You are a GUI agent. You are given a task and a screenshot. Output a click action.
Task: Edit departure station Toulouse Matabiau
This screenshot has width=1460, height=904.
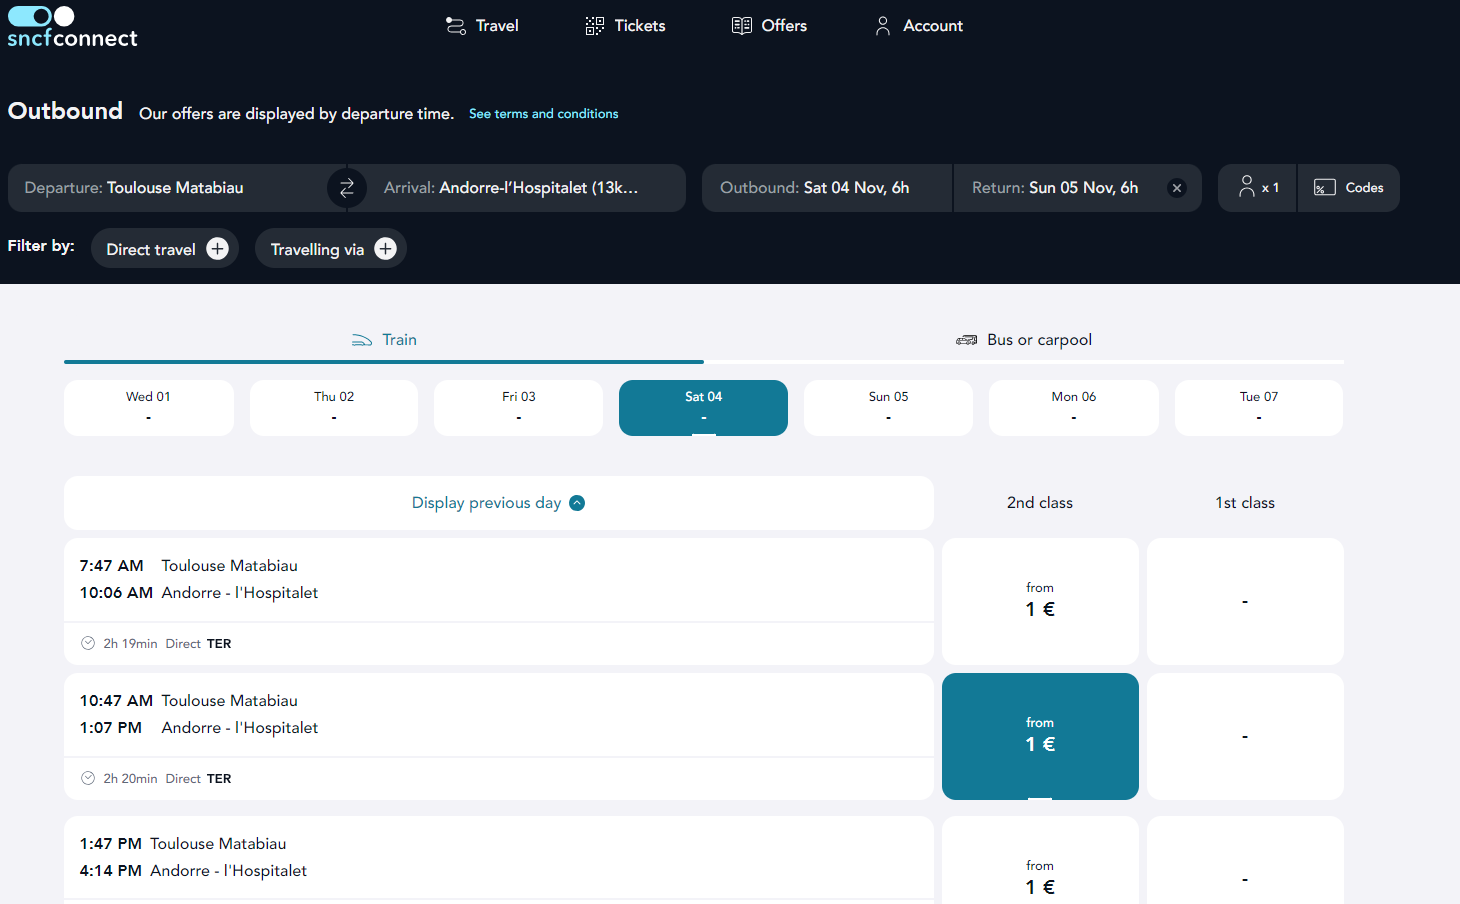pos(168,188)
